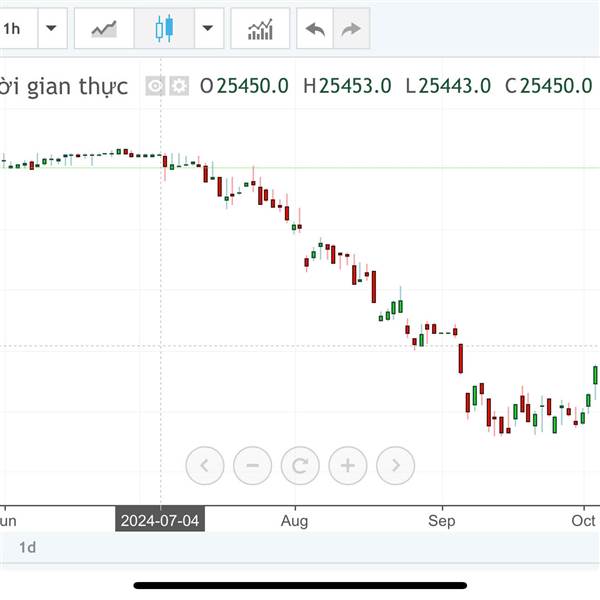Click the H 25453.0 high value
Image resolution: width=600 pixels, height=600 pixels.
pos(347,86)
